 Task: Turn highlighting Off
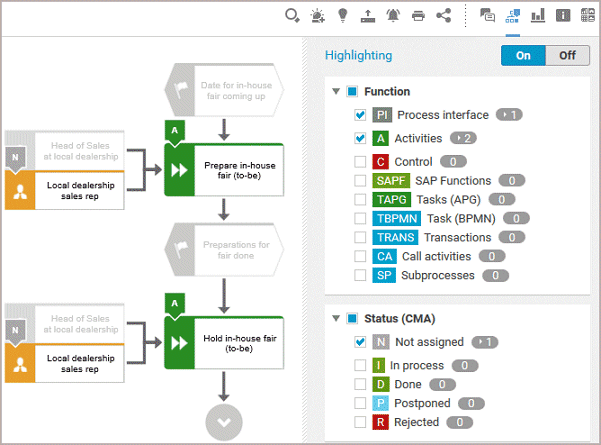tap(567, 56)
